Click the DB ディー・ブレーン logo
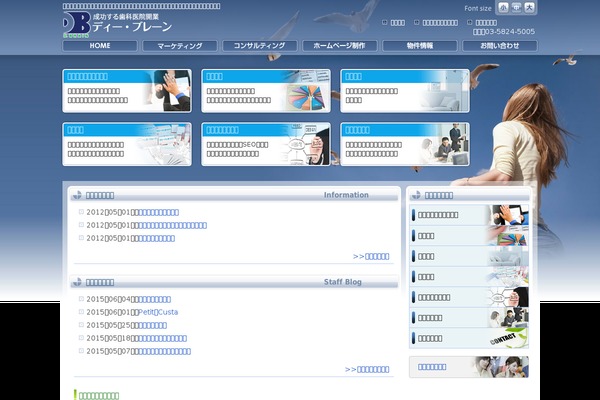 117,24
